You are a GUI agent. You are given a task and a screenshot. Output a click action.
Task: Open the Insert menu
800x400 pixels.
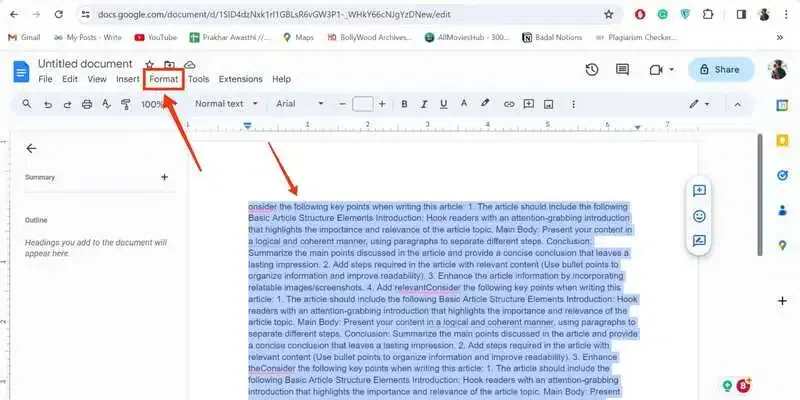(128, 79)
